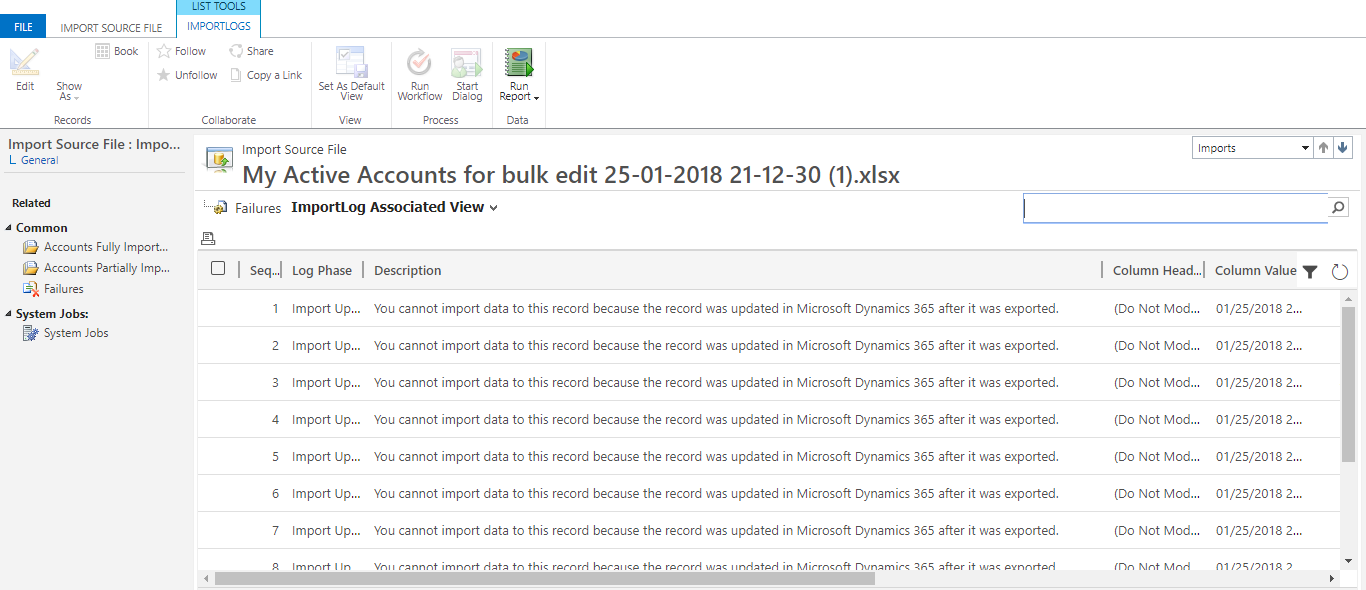The height and width of the screenshot is (590, 1366).
Task: Toggle the select-all checkbox in grid header
Action: pos(218,269)
